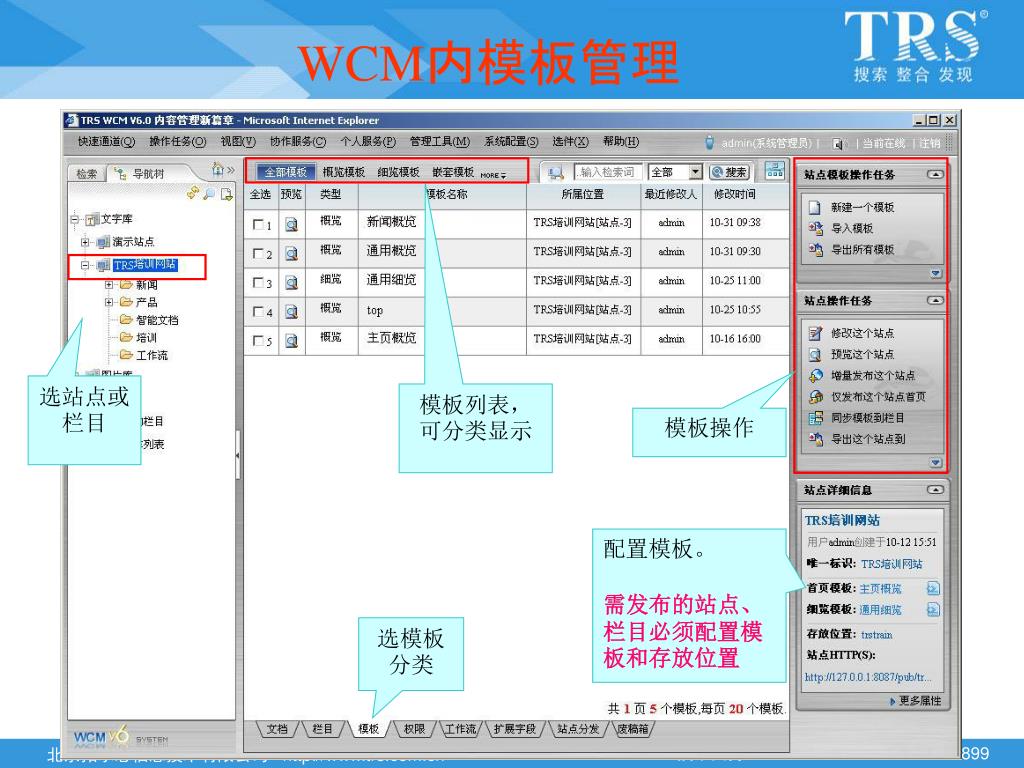Screen dimensions: 1024x768
Task: Click the 主页概览 homepage template link
Action: coord(880,589)
